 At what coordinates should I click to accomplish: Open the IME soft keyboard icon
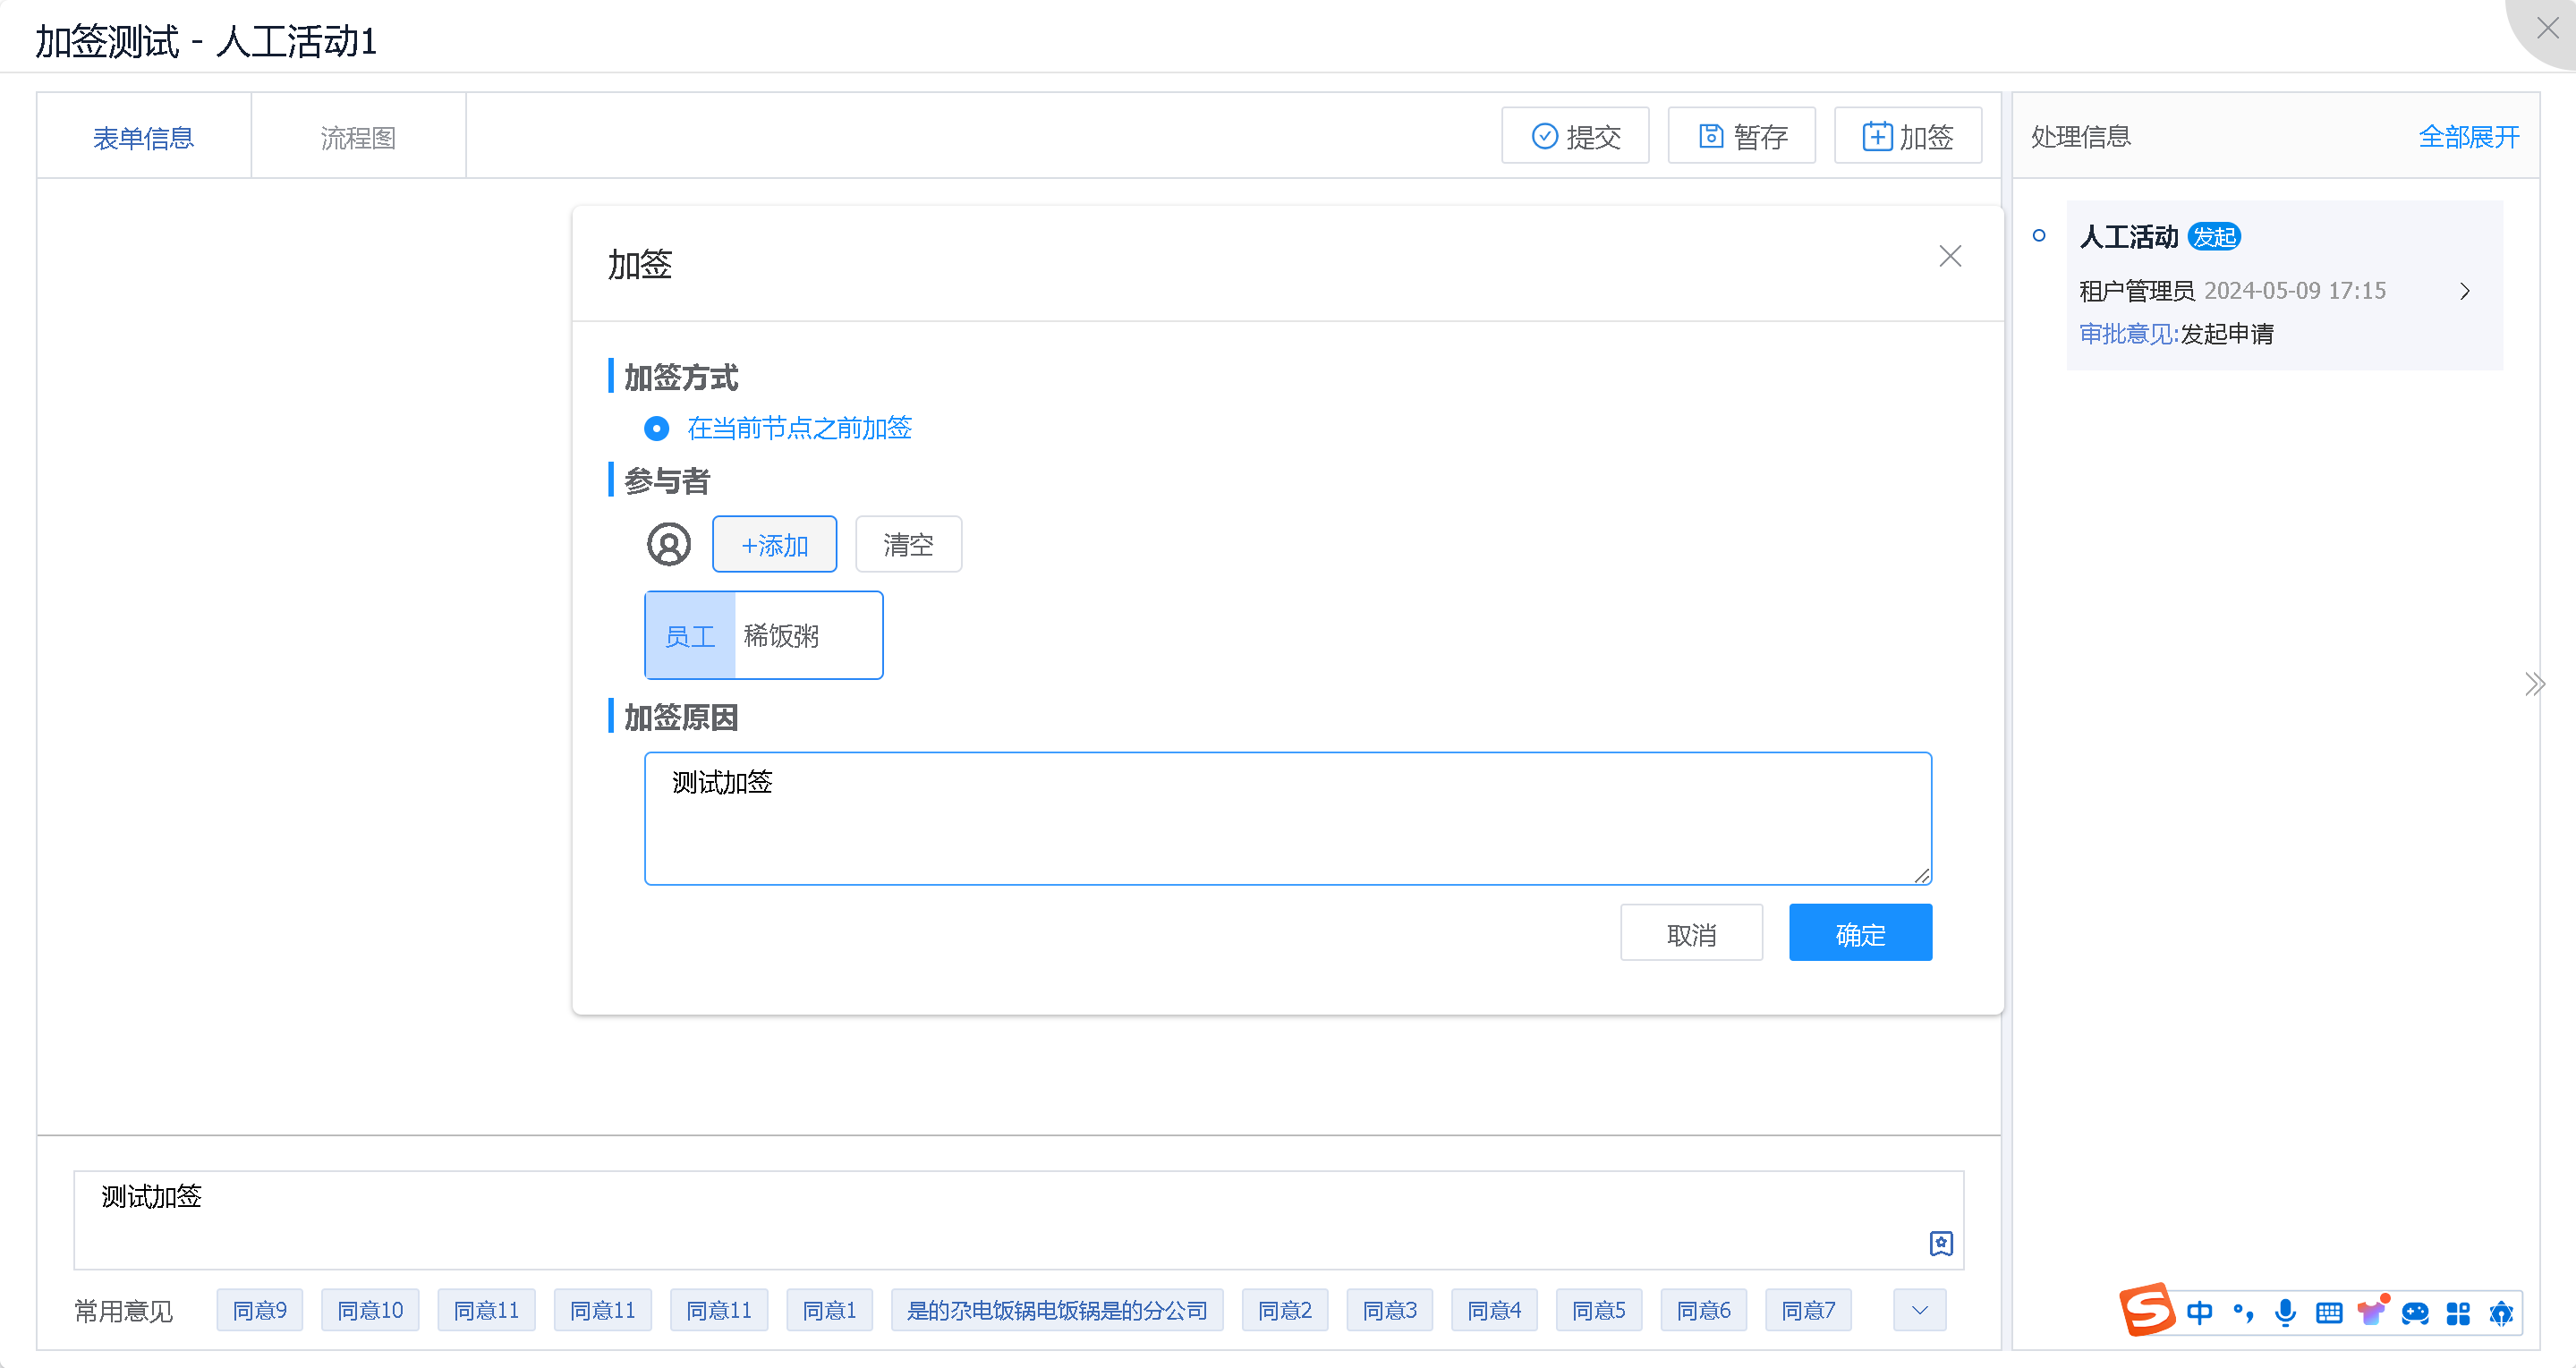click(2329, 1312)
